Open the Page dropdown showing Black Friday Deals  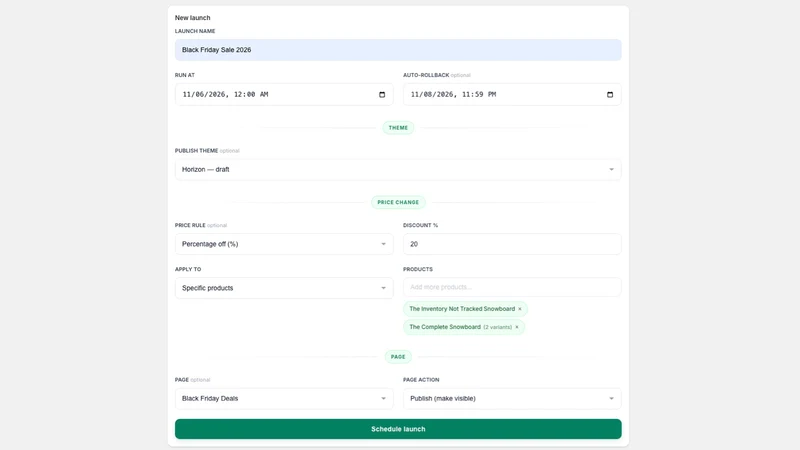pos(284,398)
